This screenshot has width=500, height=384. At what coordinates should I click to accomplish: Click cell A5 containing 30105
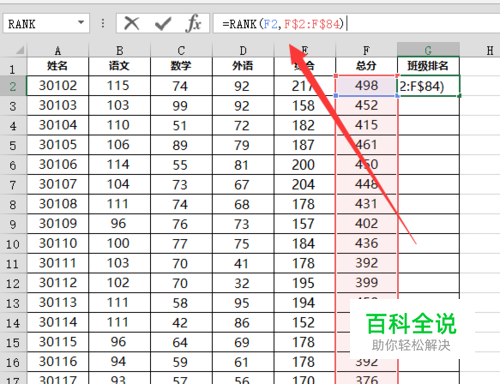pyautogui.click(x=58, y=145)
